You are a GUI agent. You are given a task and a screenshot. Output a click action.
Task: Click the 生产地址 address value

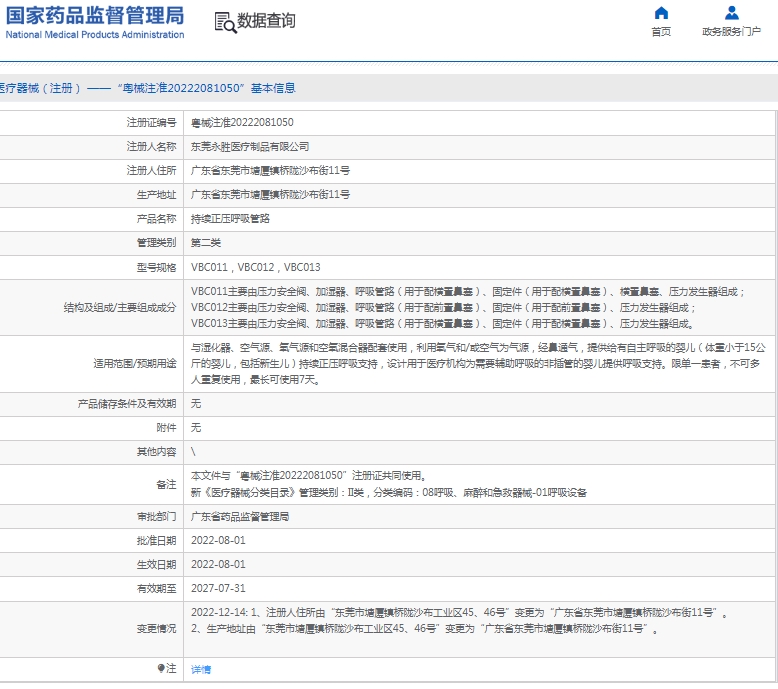(x=270, y=194)
